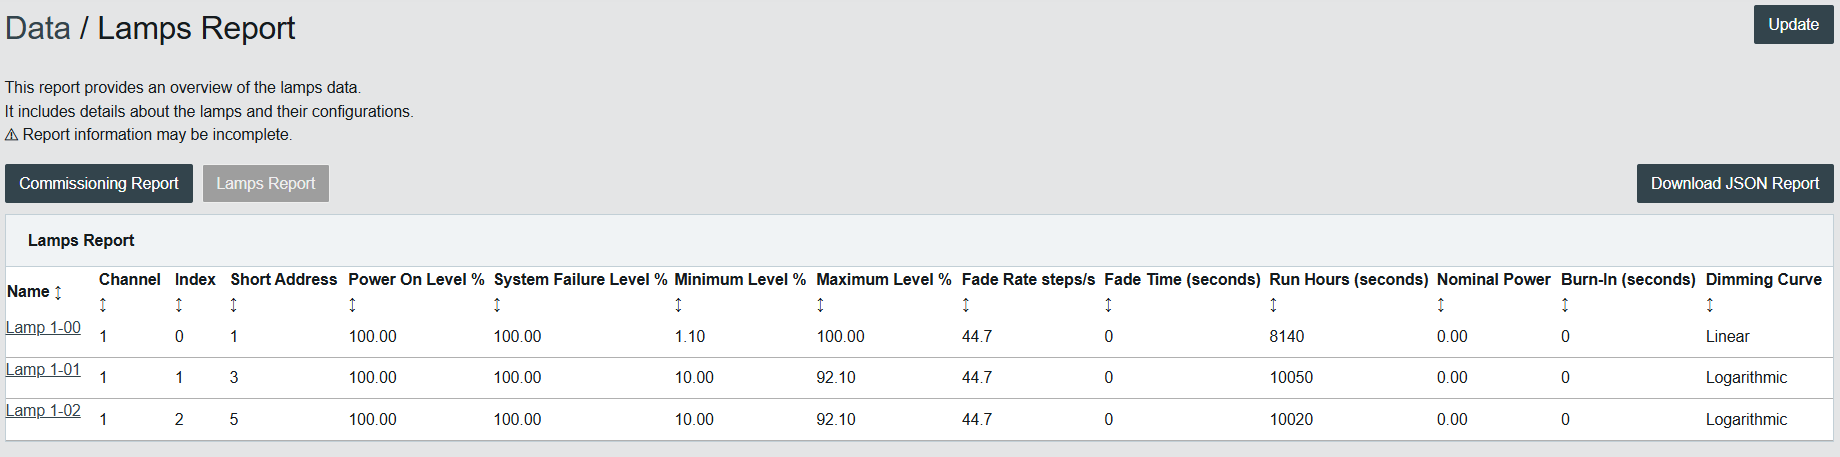Sort by Power On Level % arrow

tap(352, 305)
